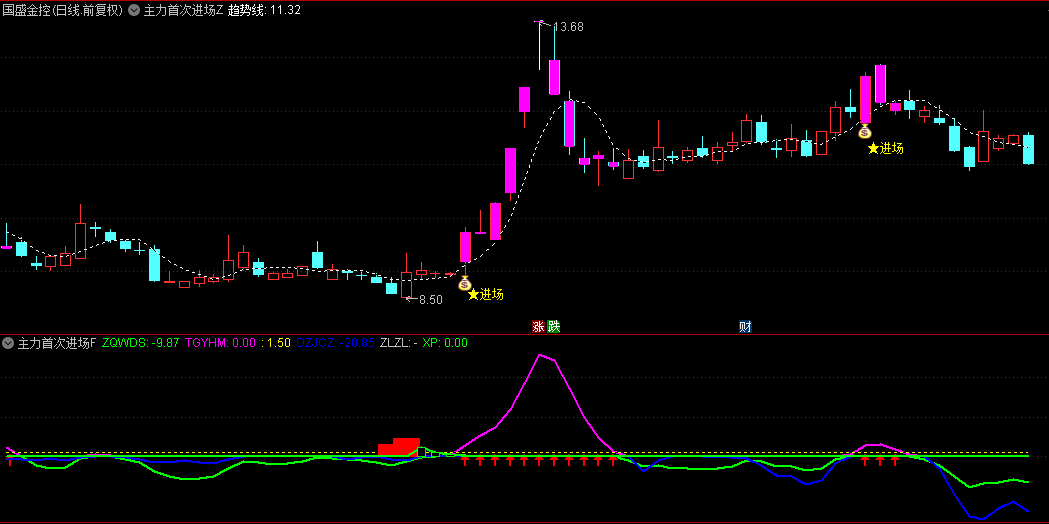Click the TGYHM indicator value label
1049x524 pixels.
tap(221, 343)
